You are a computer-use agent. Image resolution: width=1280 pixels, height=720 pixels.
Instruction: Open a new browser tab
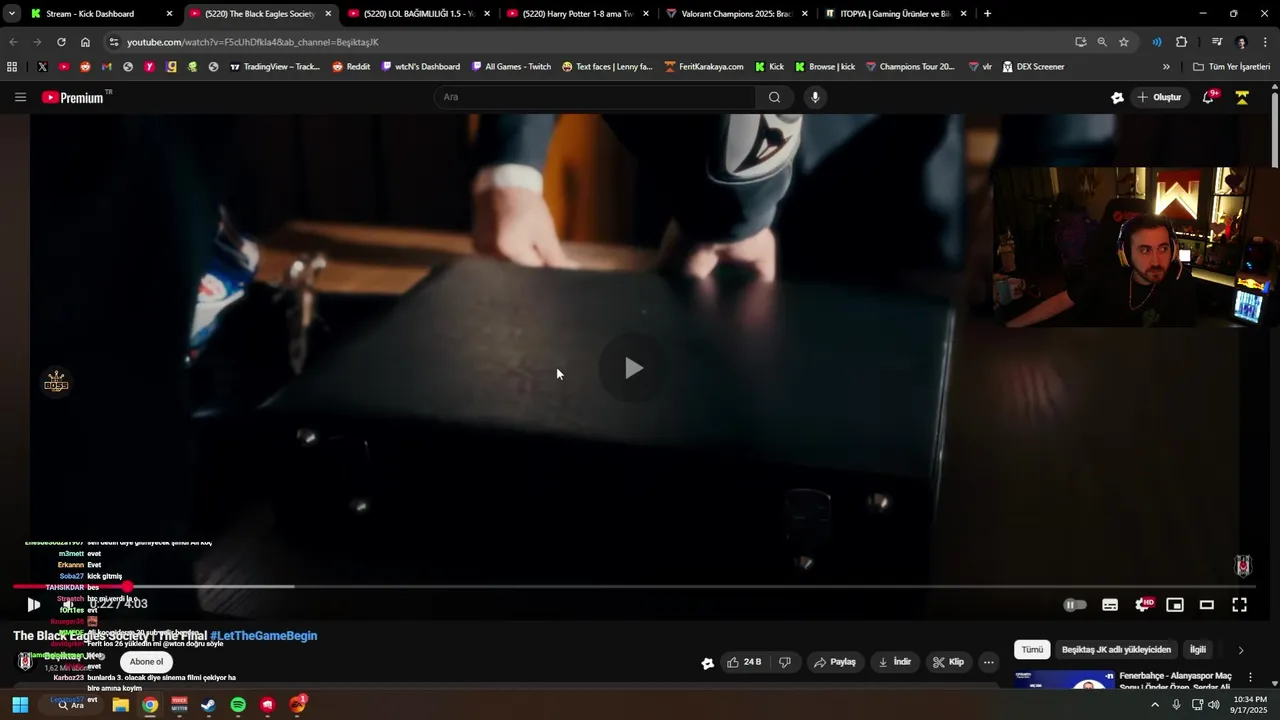tap(987, 14)
